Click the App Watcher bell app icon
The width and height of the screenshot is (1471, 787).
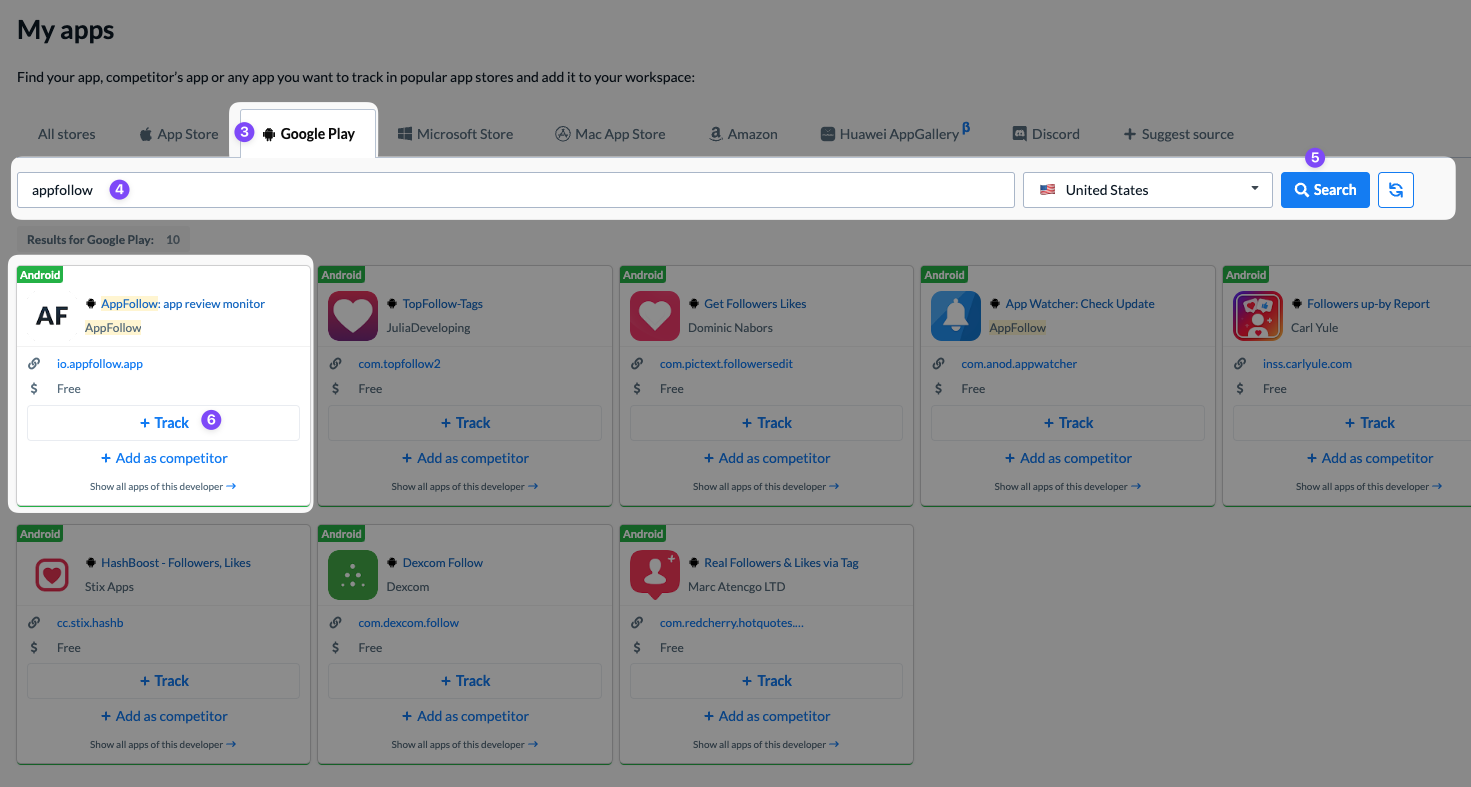(x=955, y=315)
